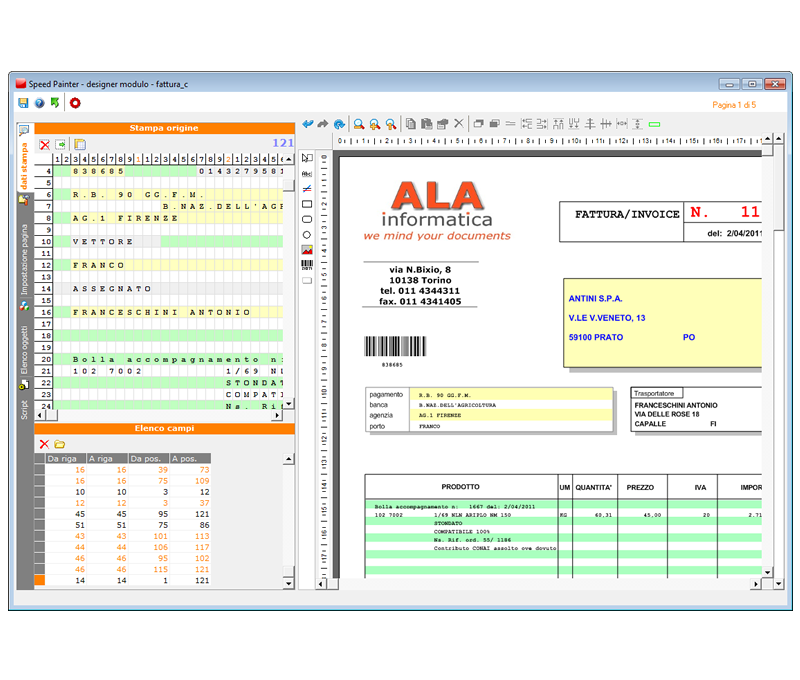Open the blue Help question mark icon

(39, 103)
